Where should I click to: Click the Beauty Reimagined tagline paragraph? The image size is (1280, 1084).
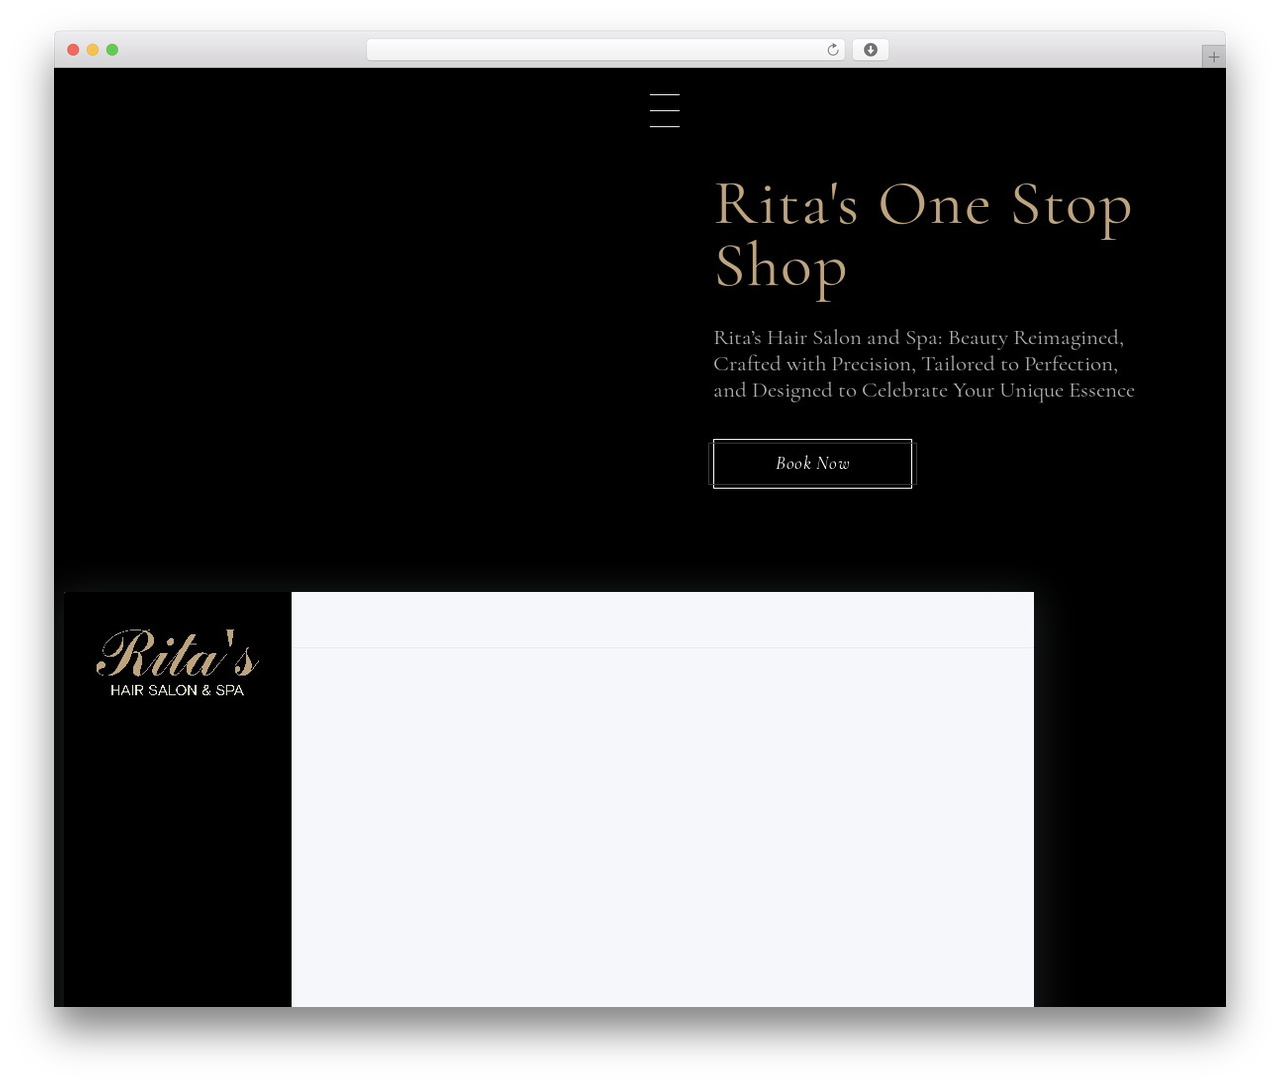(x=924, y=364)
